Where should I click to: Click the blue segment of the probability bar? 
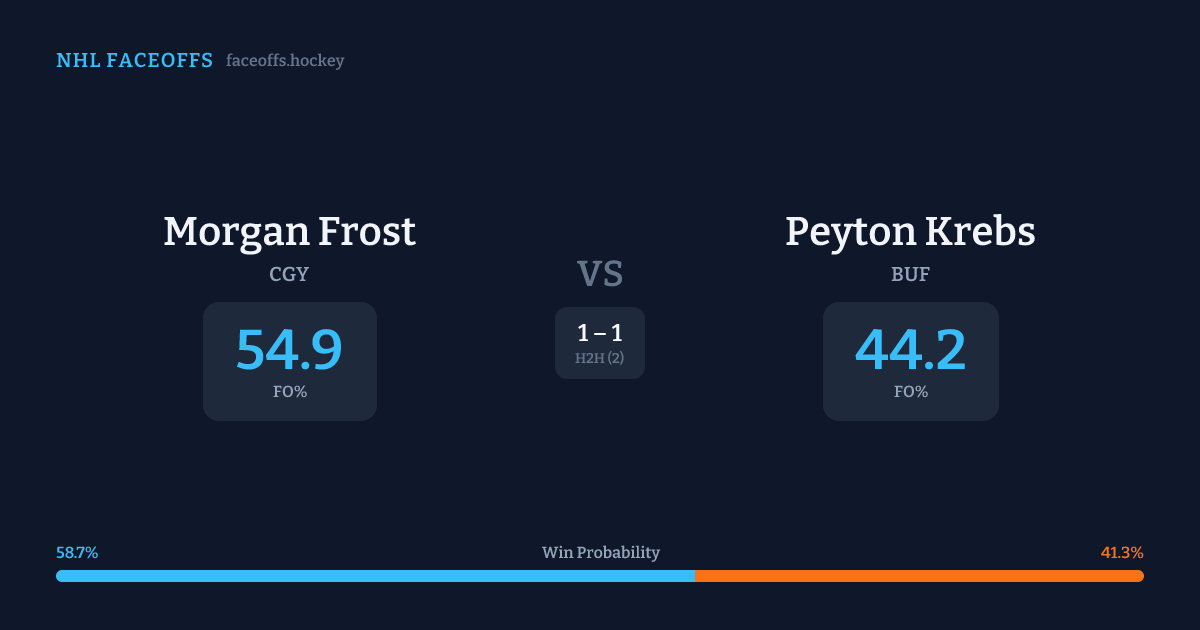pos(375,576)
